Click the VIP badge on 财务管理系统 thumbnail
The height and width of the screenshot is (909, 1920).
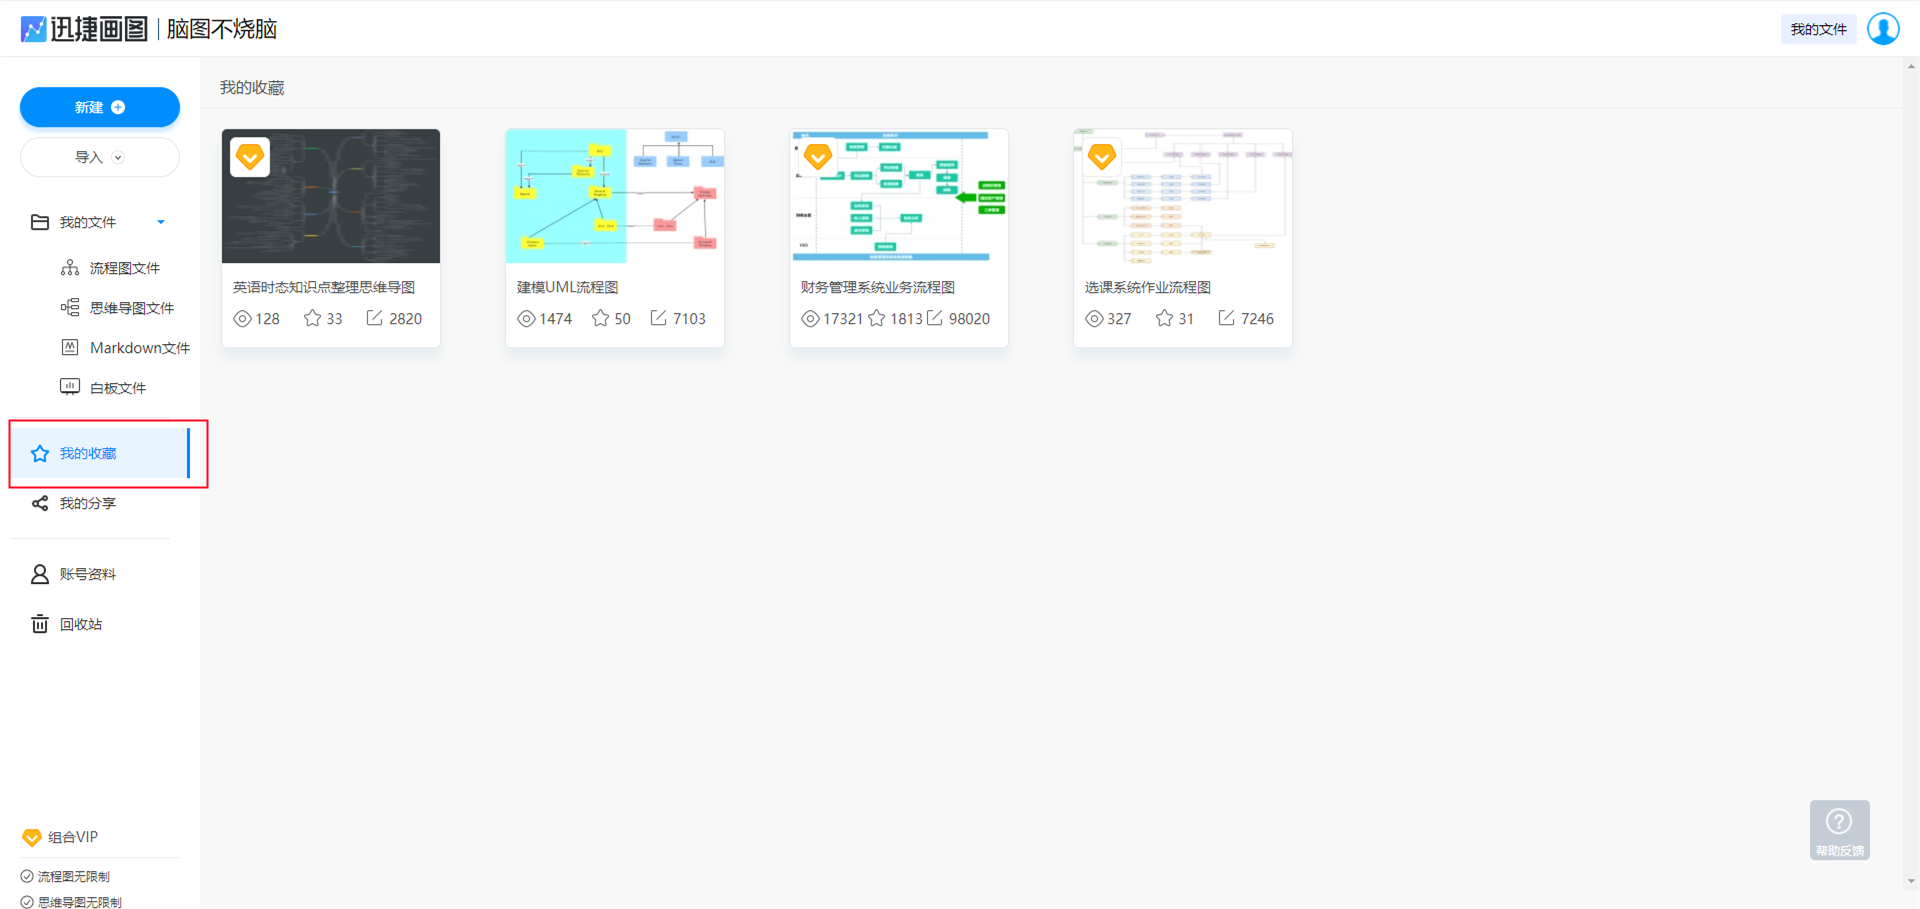coord(818,156)
